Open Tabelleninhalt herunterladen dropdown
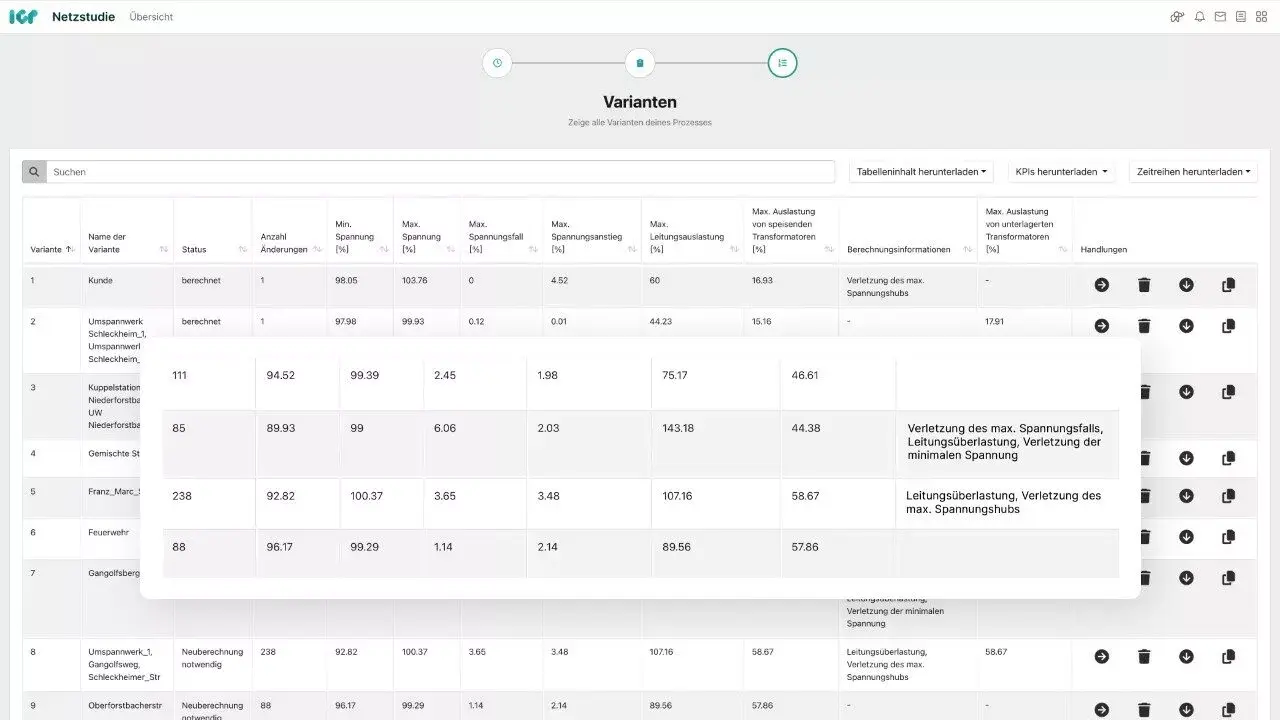This screenshot has height=720, width=1280. coord(921,172)
